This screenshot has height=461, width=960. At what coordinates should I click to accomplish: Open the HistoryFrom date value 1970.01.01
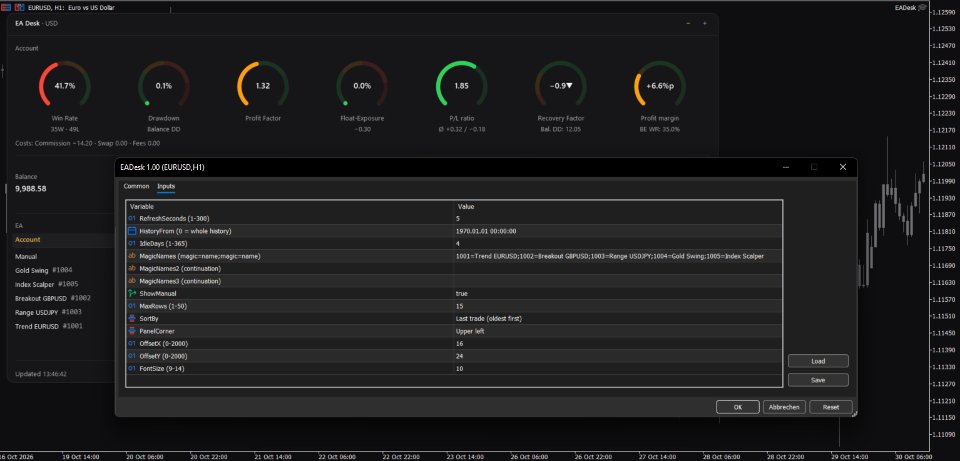point(617,231)
